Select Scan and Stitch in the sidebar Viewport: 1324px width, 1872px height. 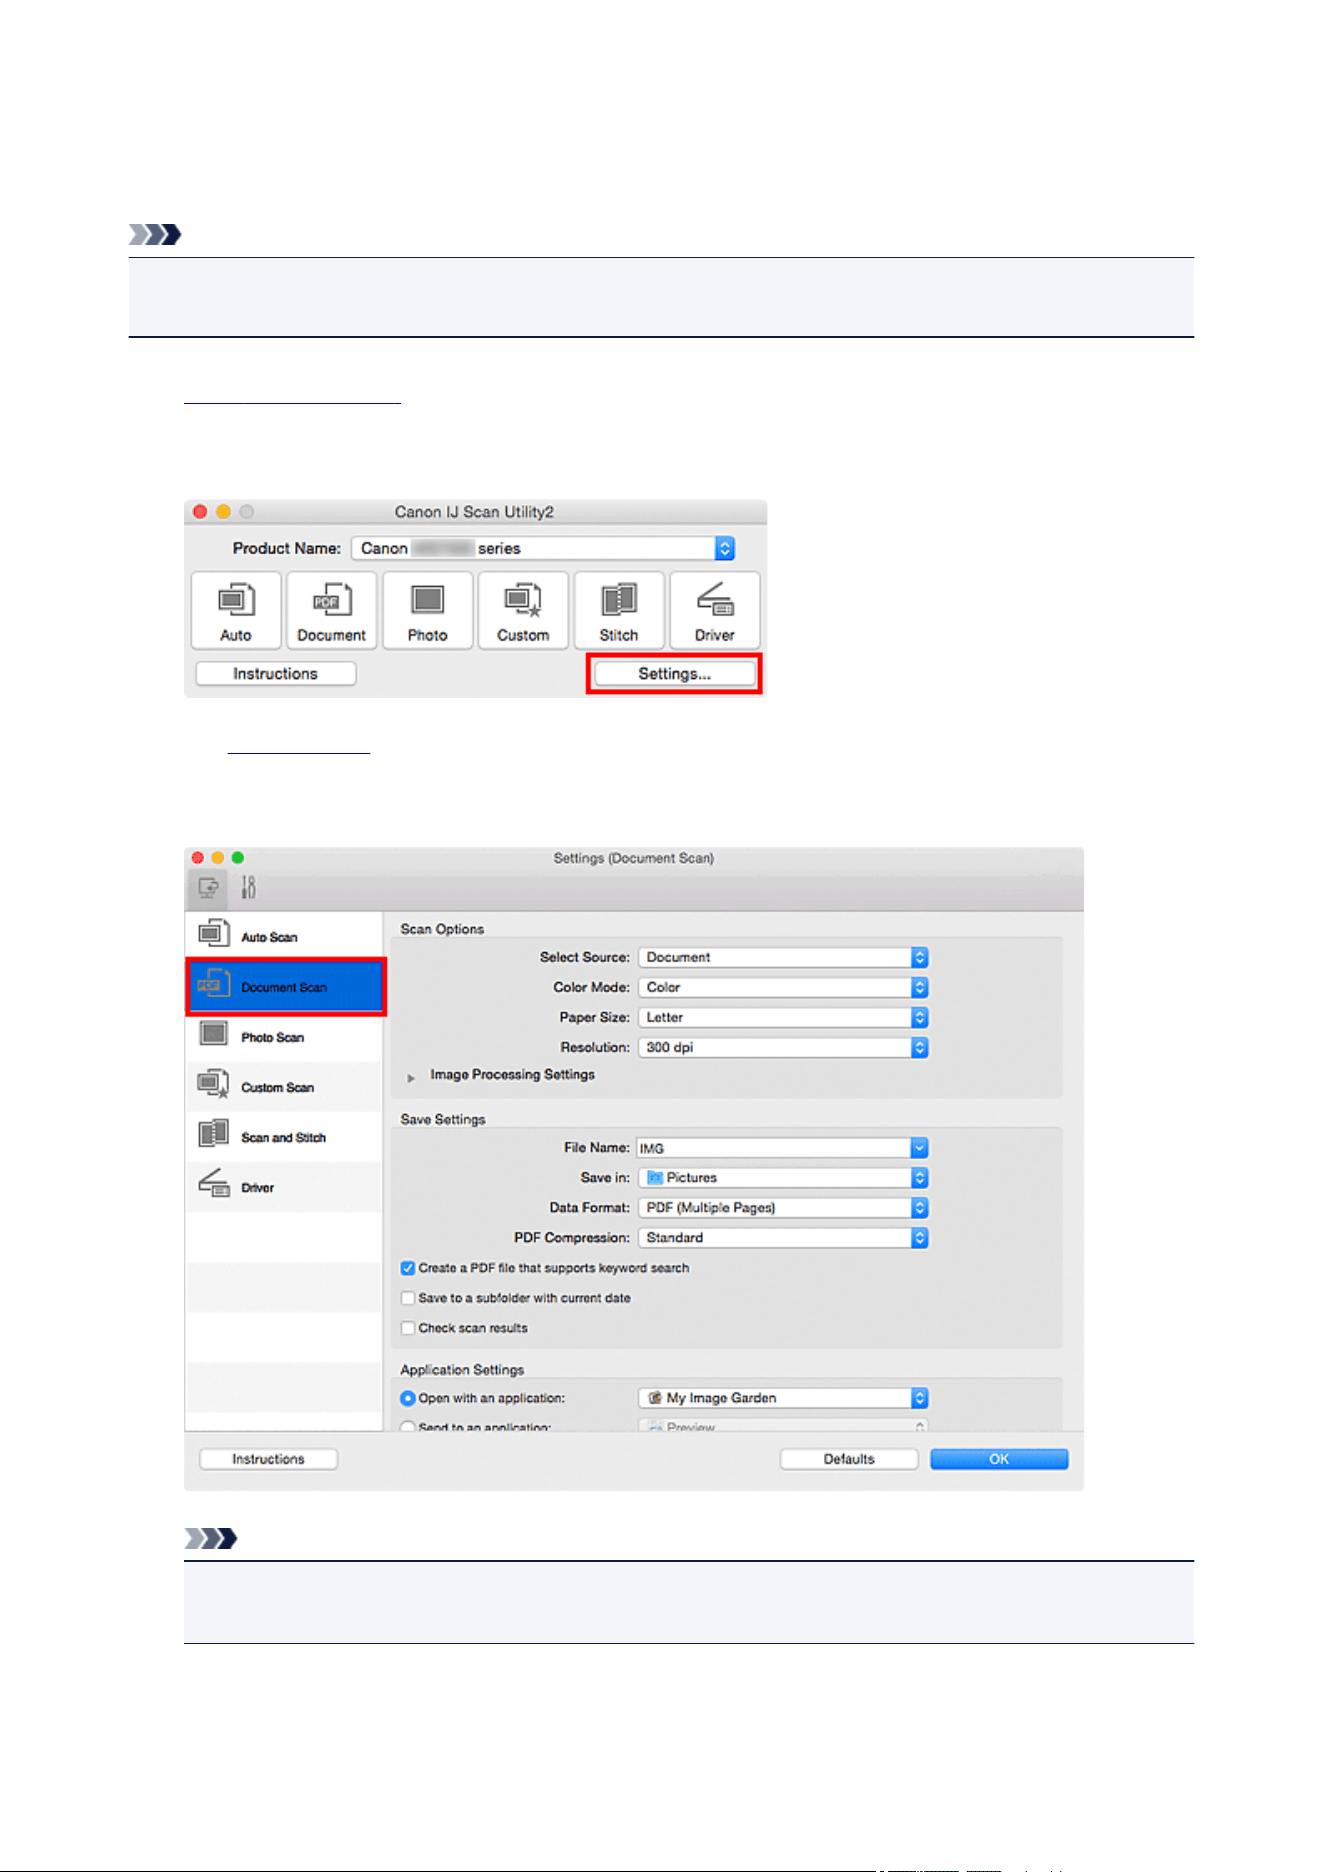click(284, 1137)
